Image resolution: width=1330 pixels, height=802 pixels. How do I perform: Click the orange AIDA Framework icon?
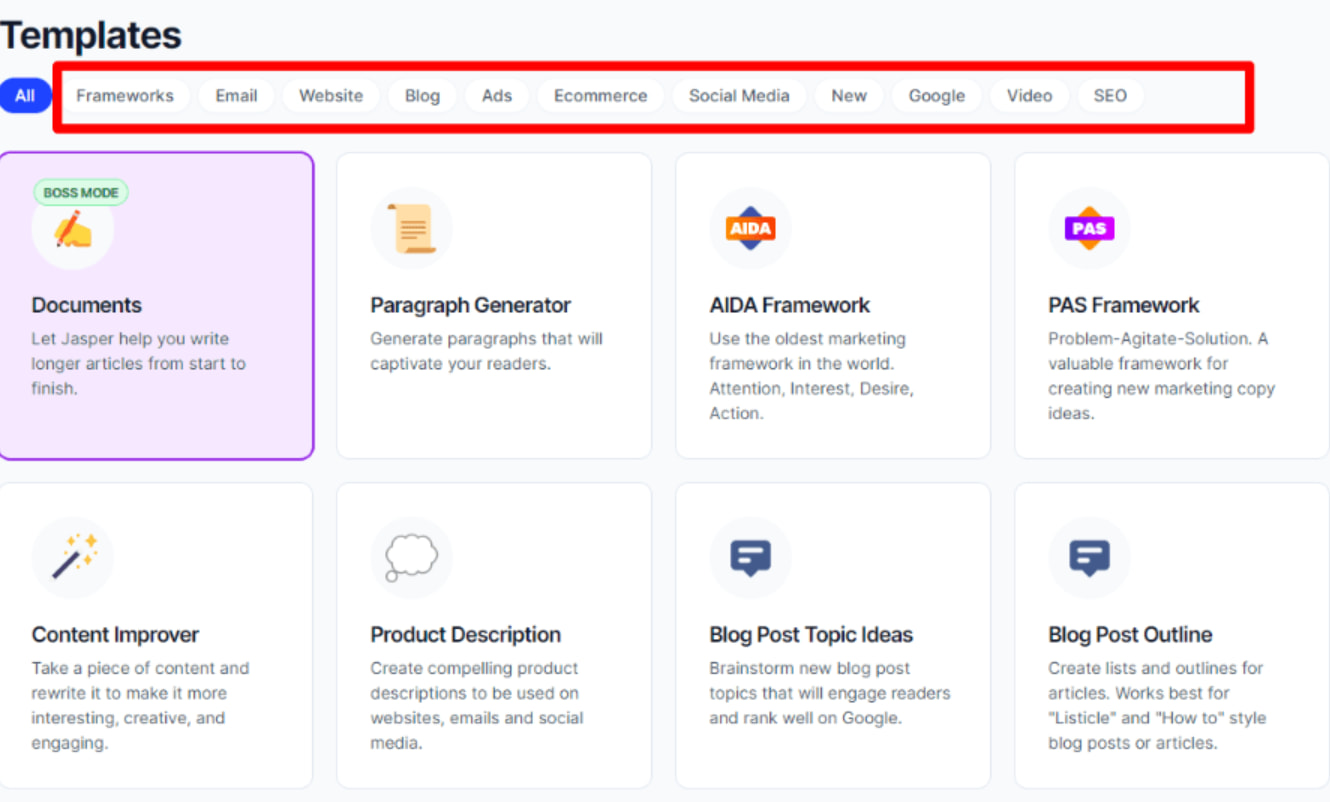(750, 228)
